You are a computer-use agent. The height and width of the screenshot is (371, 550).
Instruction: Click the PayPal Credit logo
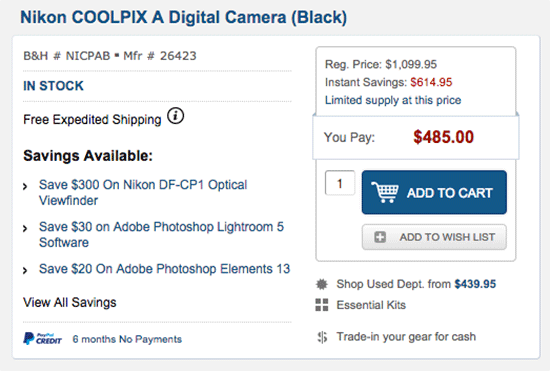[x=42, y=339]
